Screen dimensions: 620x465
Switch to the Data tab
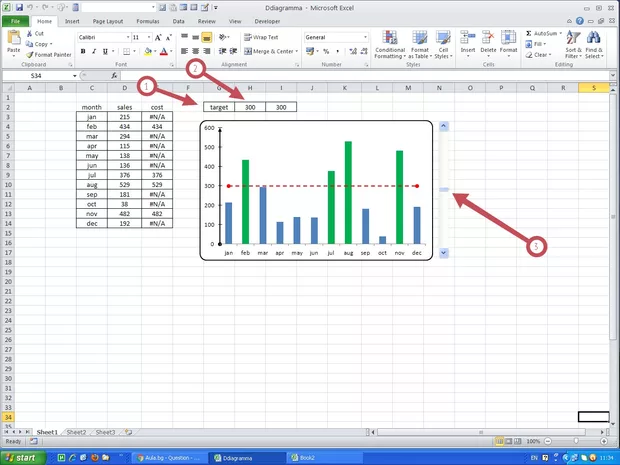click(178, 21)
